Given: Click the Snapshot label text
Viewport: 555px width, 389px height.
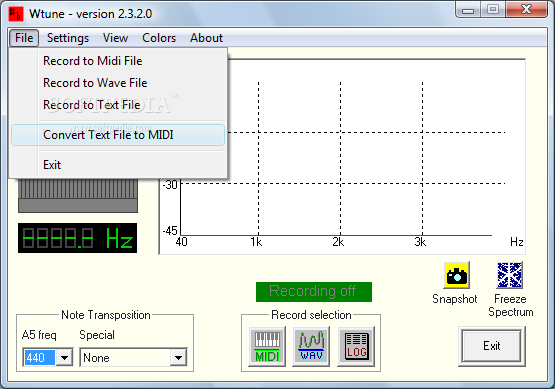Looking at the screenshot, I should (455, 299).
